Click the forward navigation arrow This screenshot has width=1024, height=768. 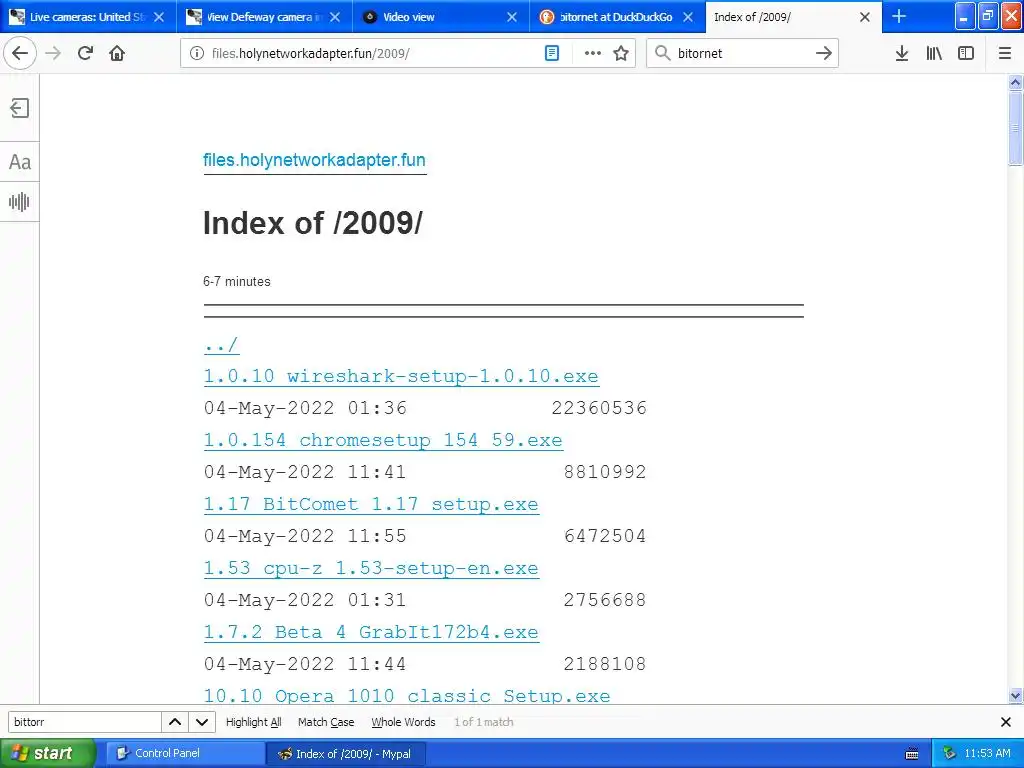[53, 53]
